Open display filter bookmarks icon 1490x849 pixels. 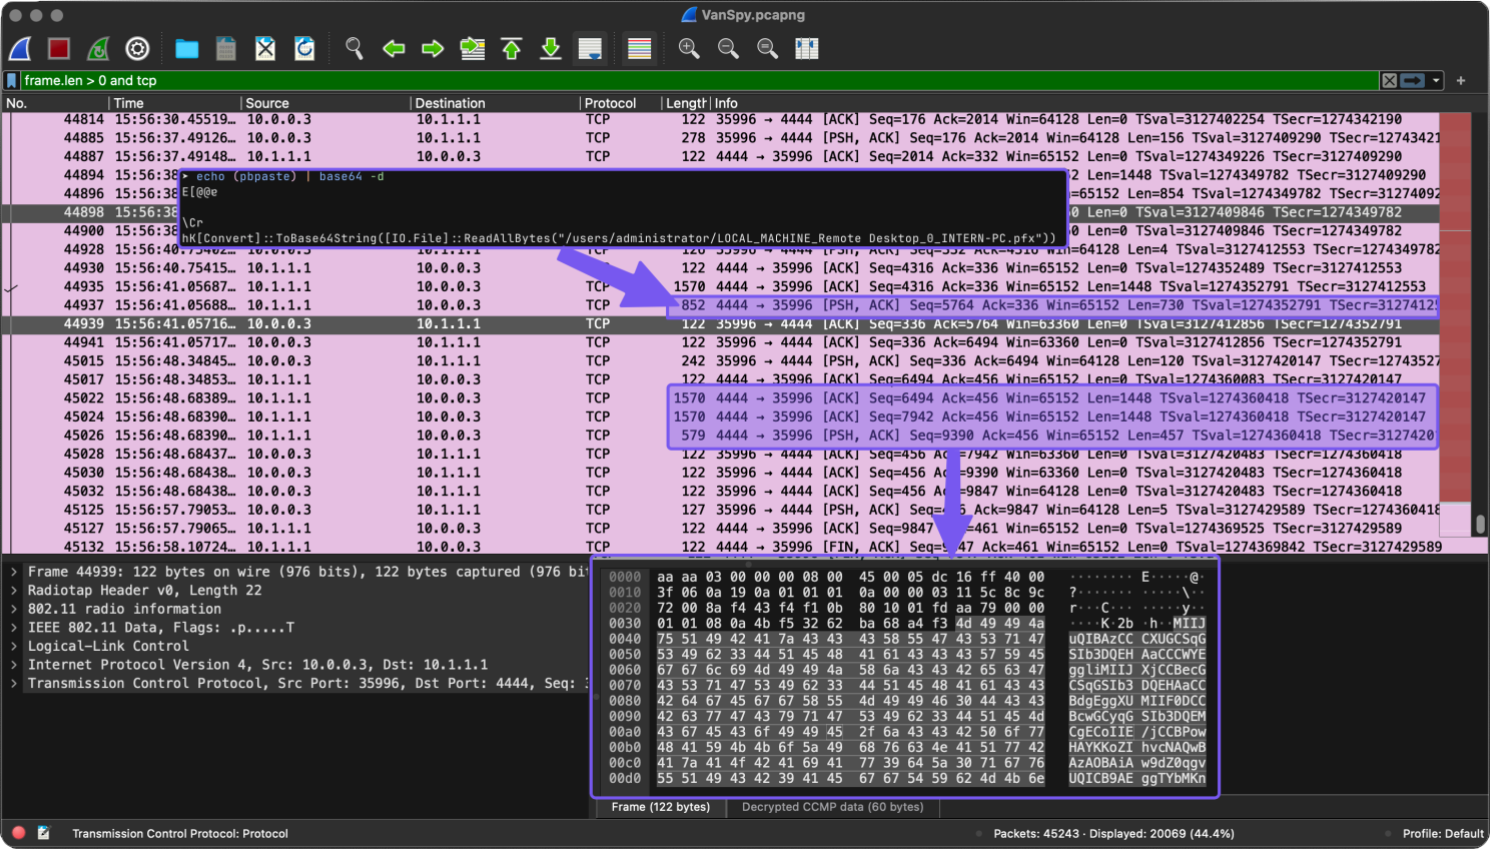(12, 80)
